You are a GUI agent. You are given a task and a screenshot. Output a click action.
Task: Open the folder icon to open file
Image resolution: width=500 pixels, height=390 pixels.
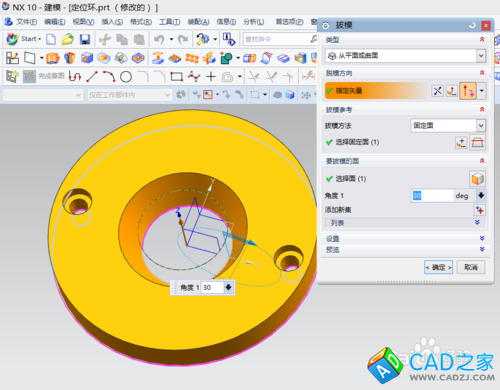point(68,39)
